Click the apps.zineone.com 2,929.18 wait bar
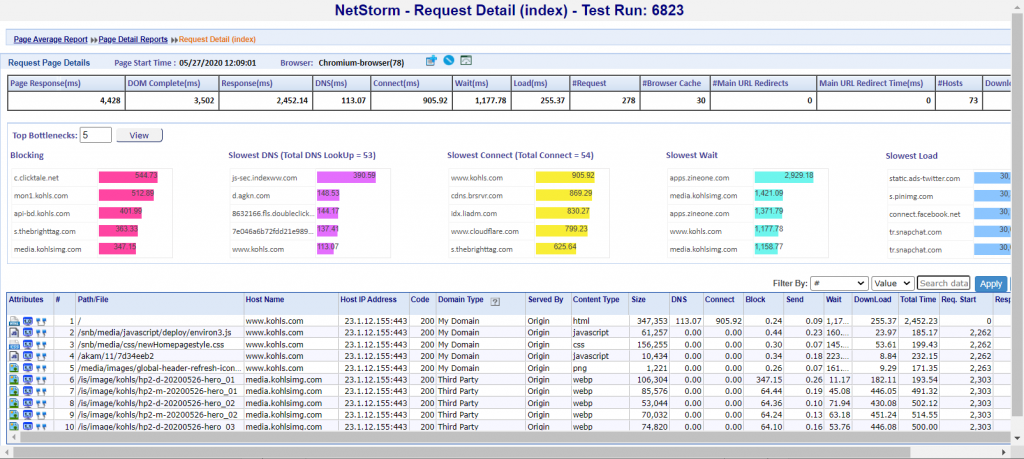 point(784,177)
